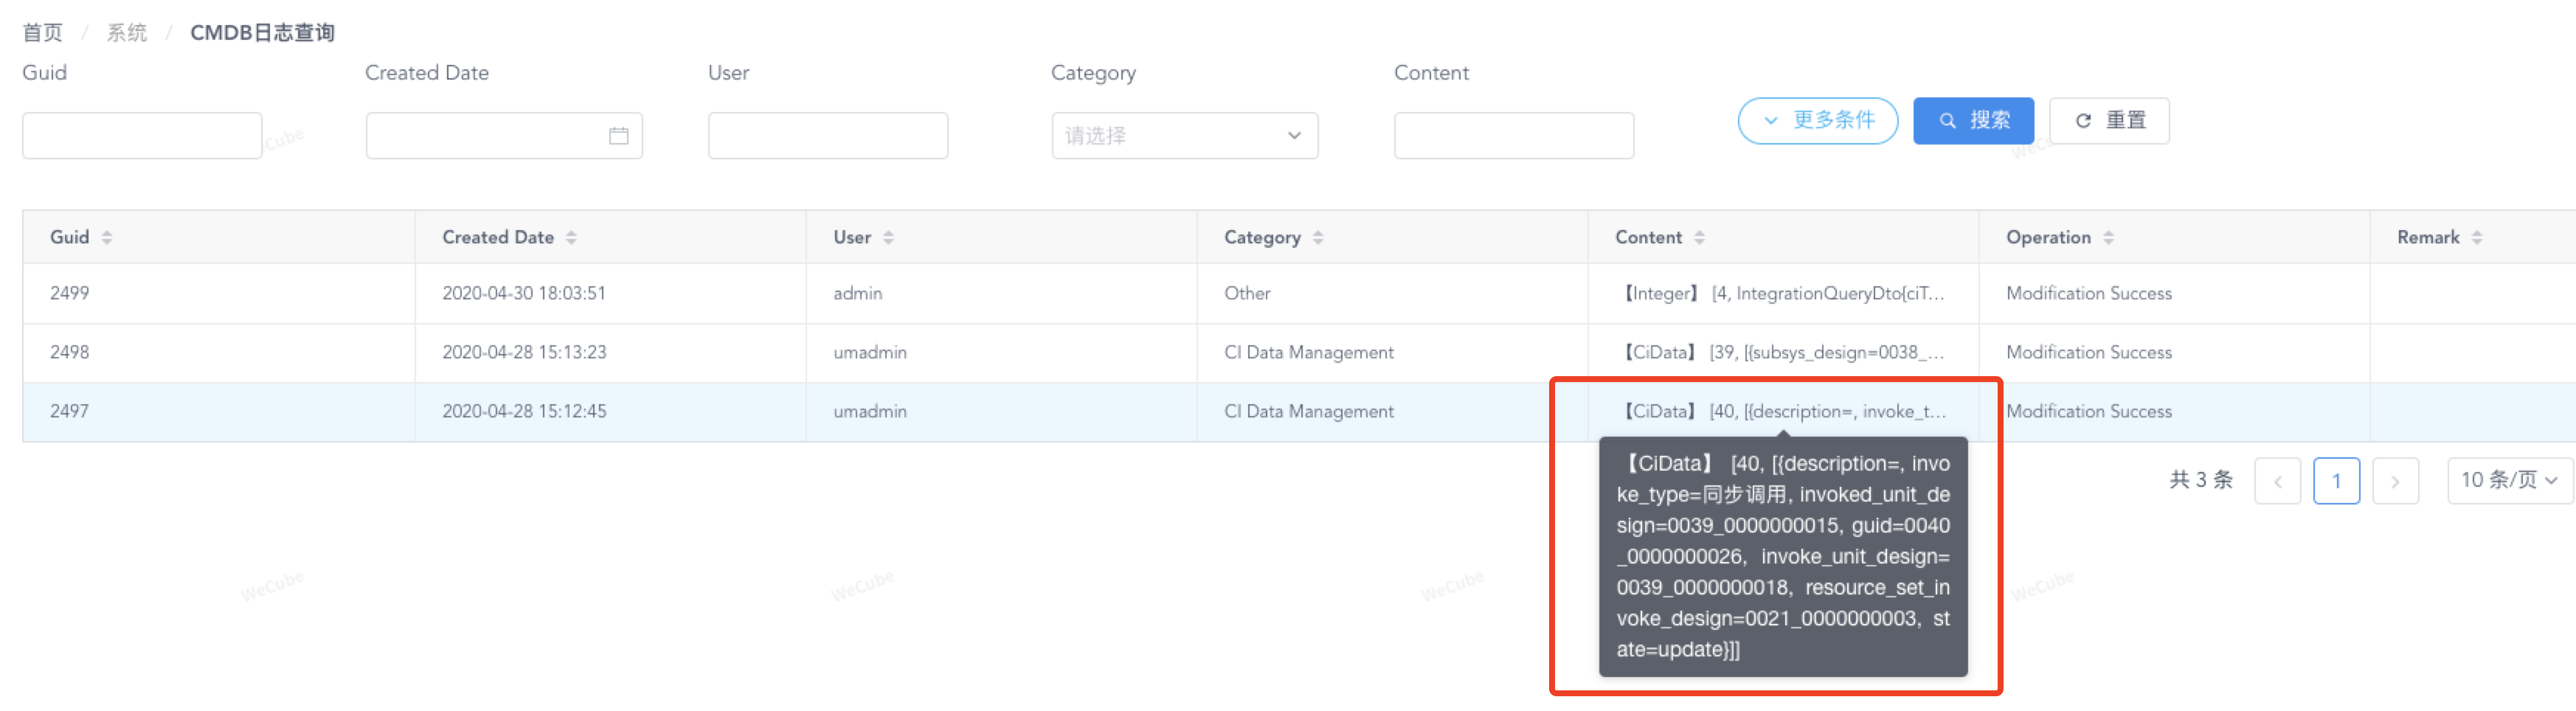Click Modification Success in row 2499
The width and height of the screenshot is (2576, 711).
point(2089,294)
